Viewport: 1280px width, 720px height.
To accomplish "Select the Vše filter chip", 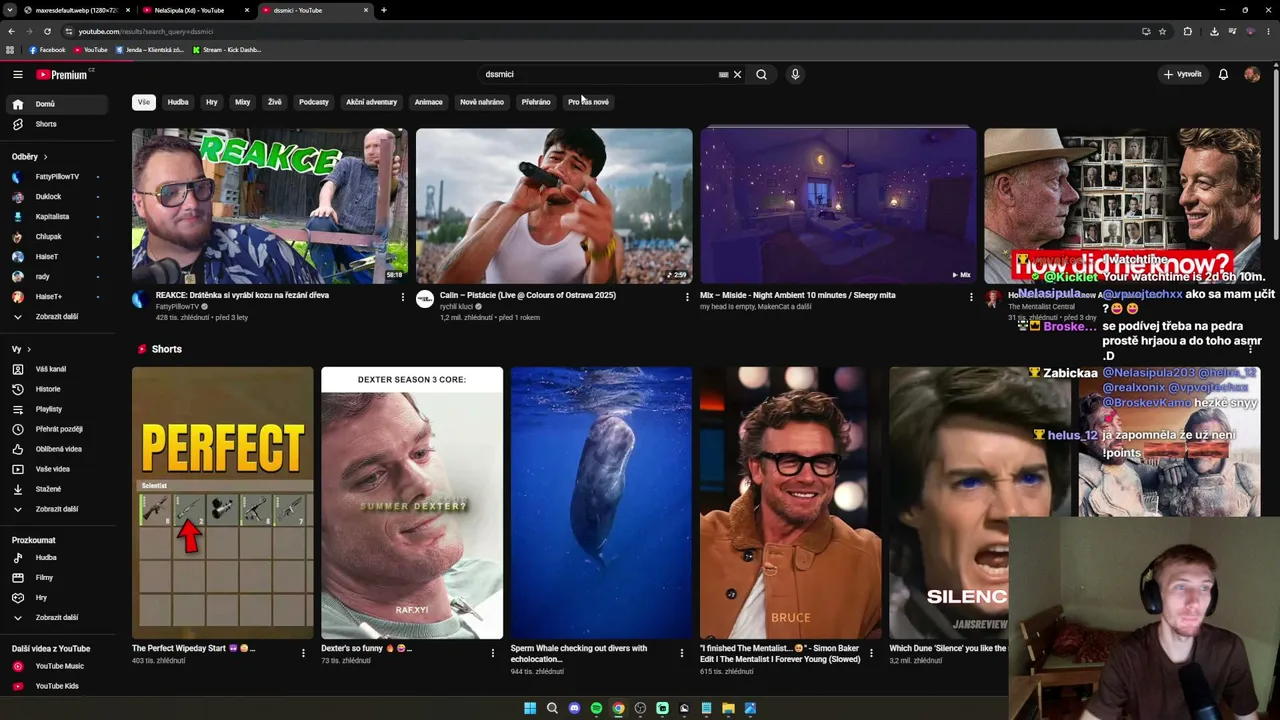I will pos(144,102).
